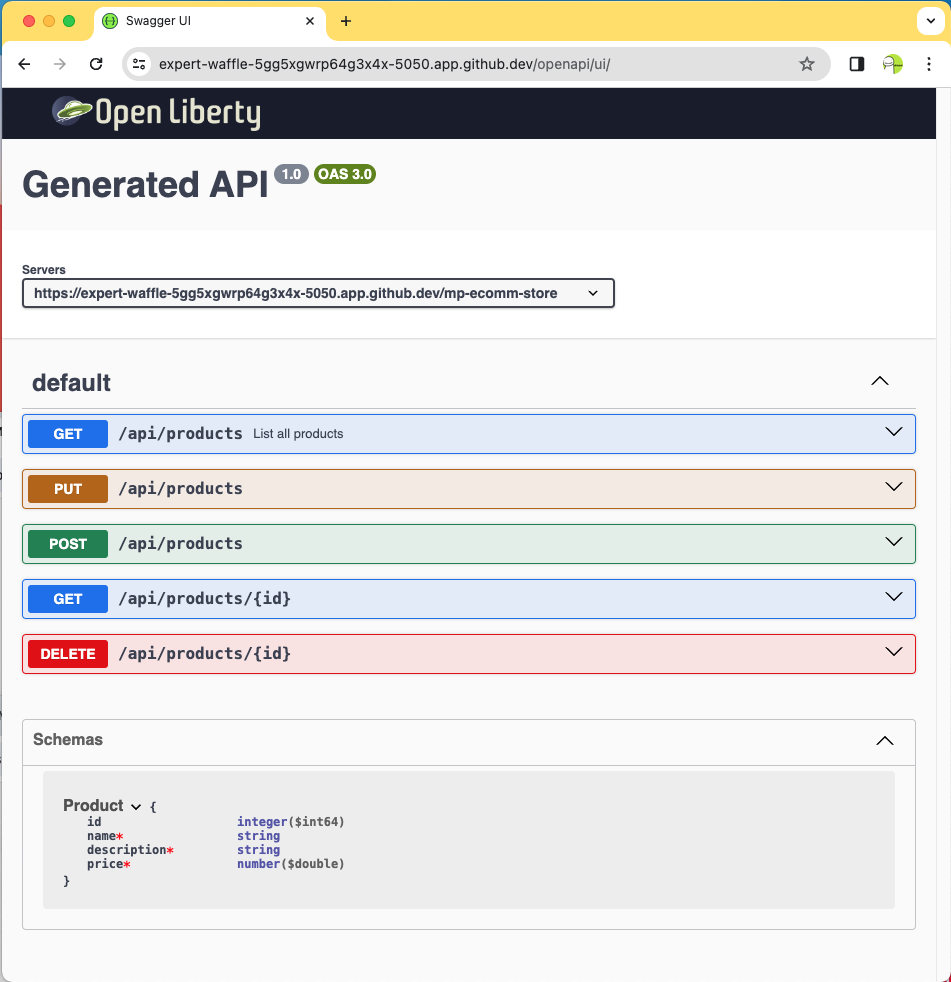Image resolution: width=951 pixels, height=982 pixels.
Task: Click the orange PUT method badge
Action: pyautogui.click(x=68, y=489)
